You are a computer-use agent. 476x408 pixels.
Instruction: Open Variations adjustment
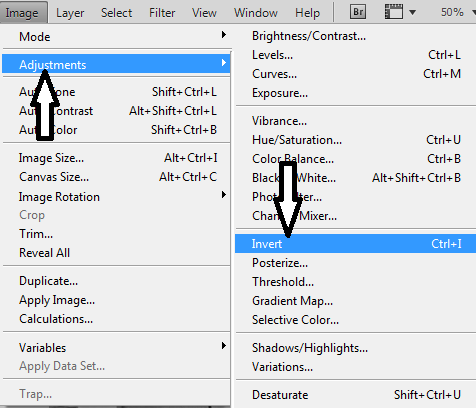click(x=355, y=367)
